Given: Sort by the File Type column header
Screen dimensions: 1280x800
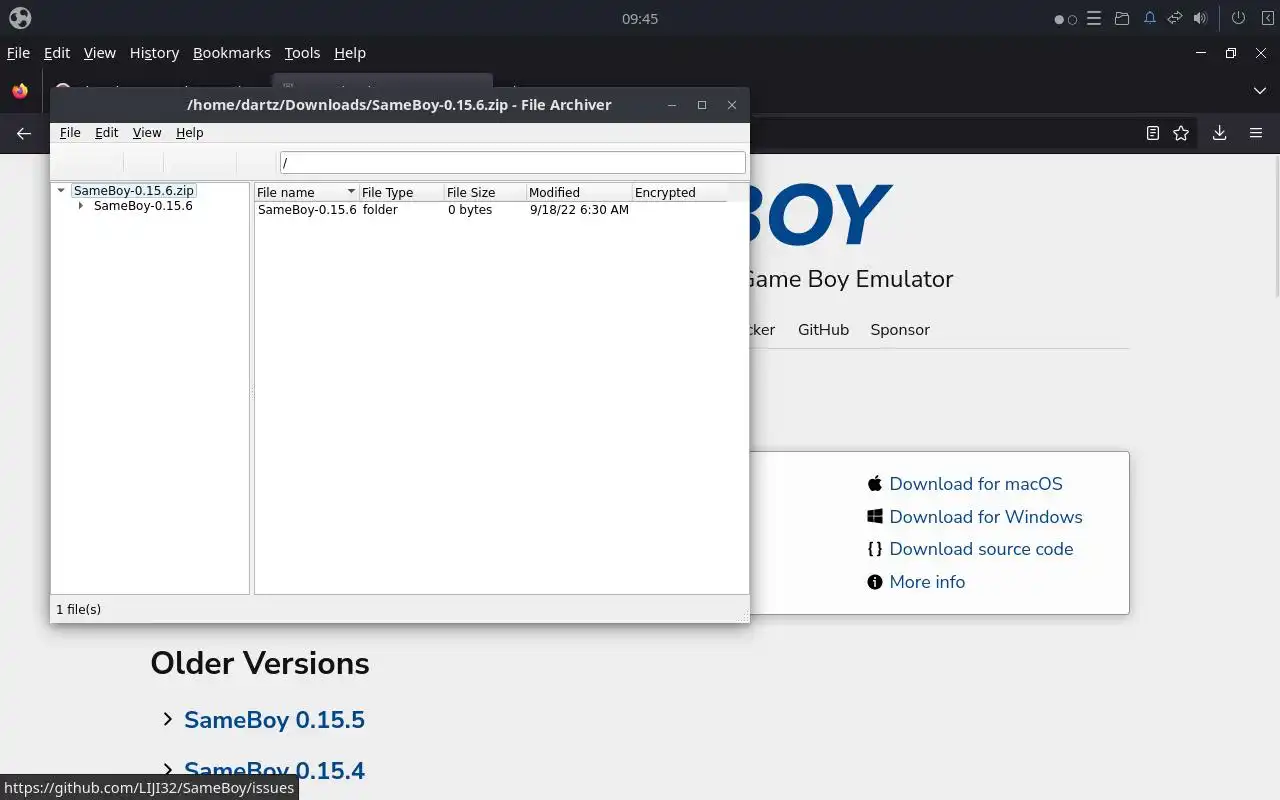Looking at the screenshot, I should point(401,192).
